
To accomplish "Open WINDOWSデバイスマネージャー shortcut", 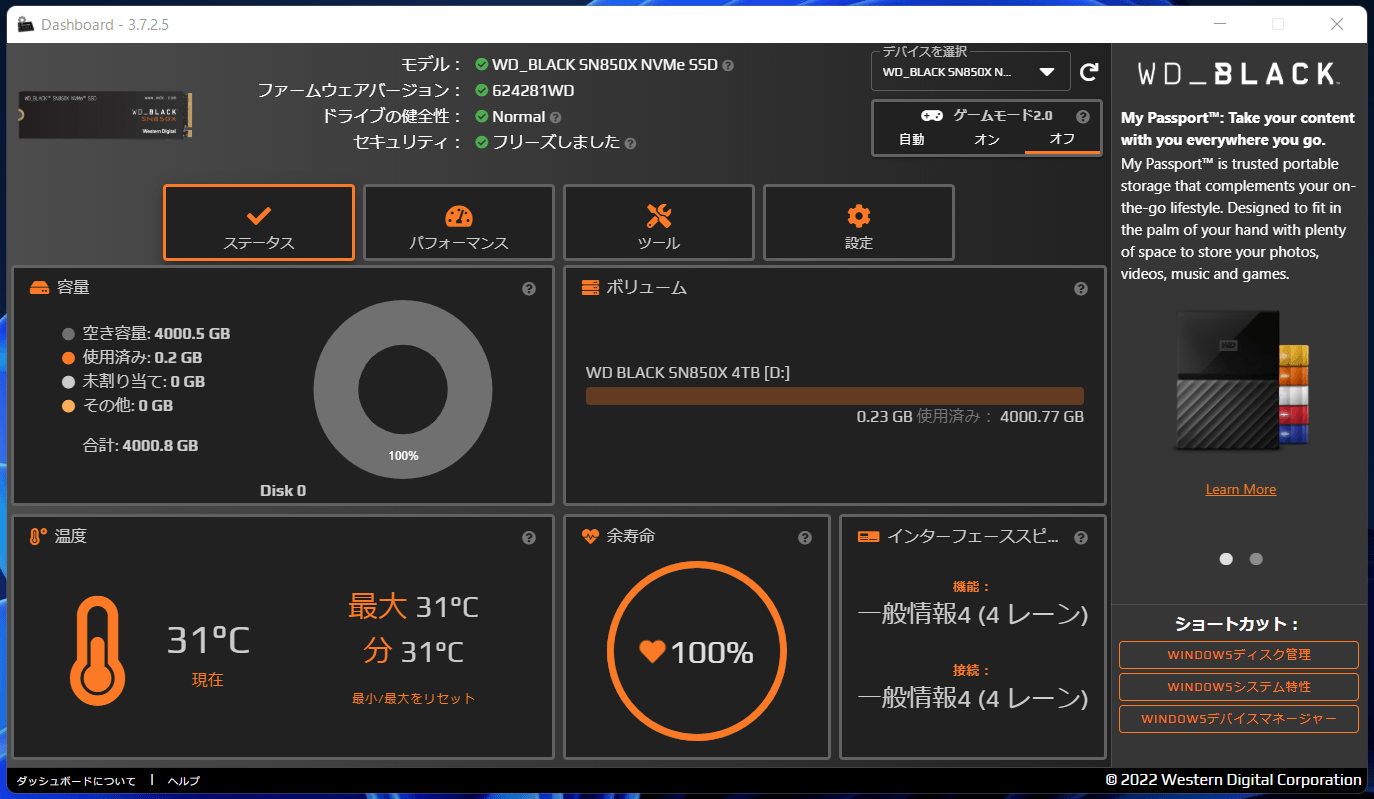I will (x=1239, y=719).
